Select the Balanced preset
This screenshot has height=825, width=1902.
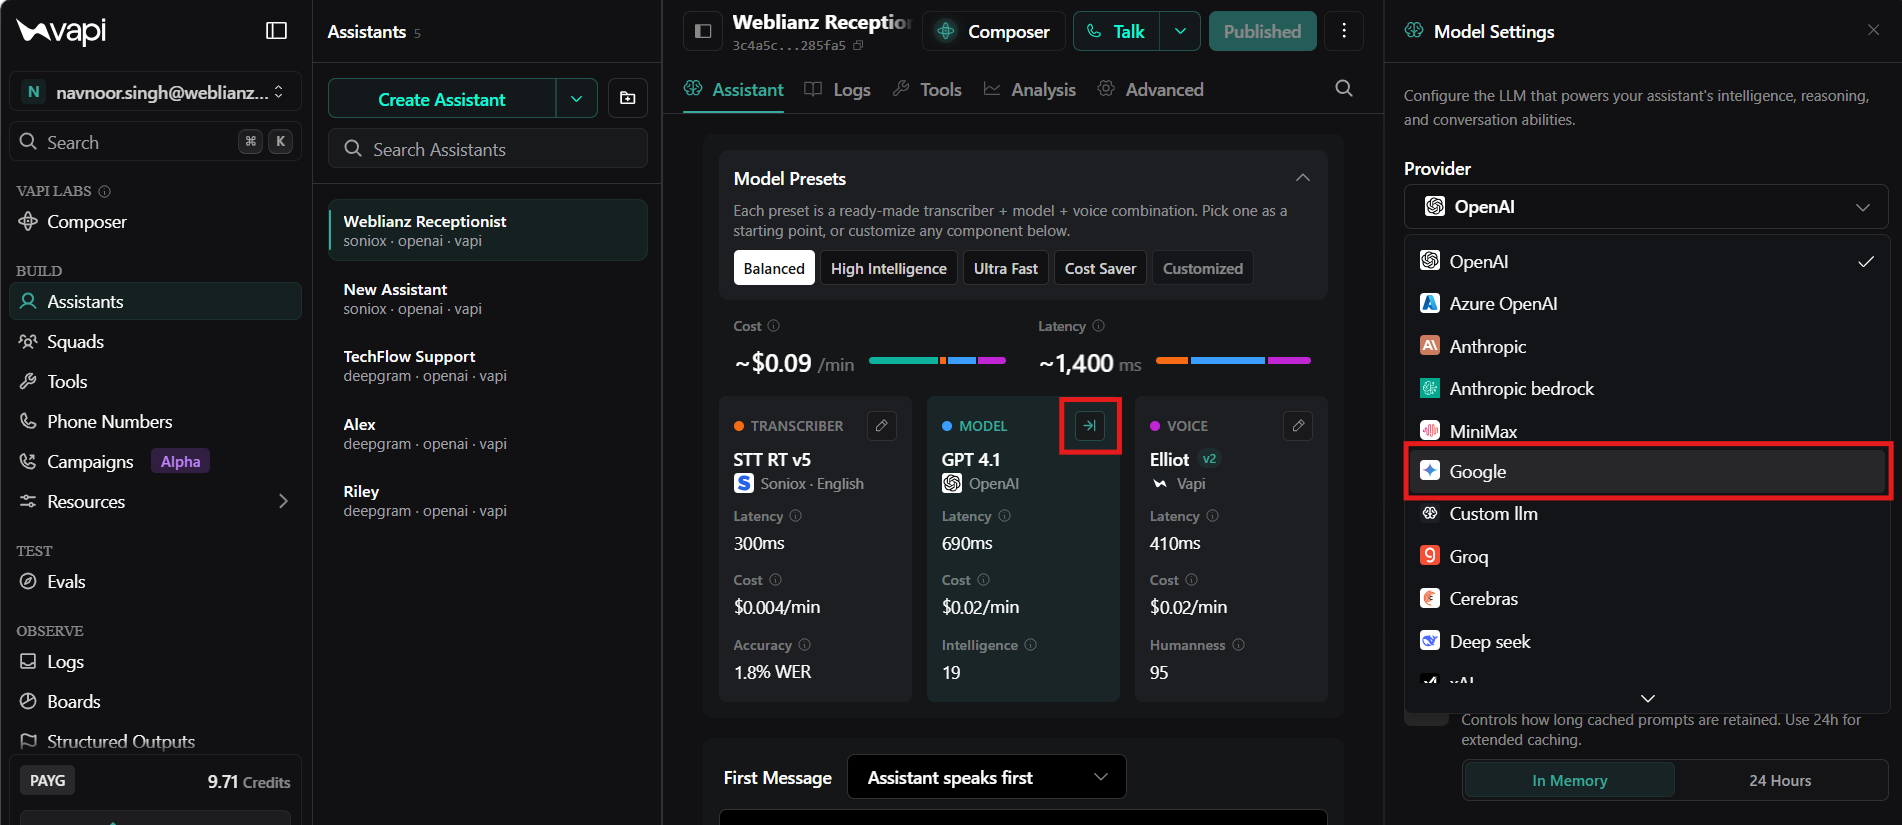(774, 268)
